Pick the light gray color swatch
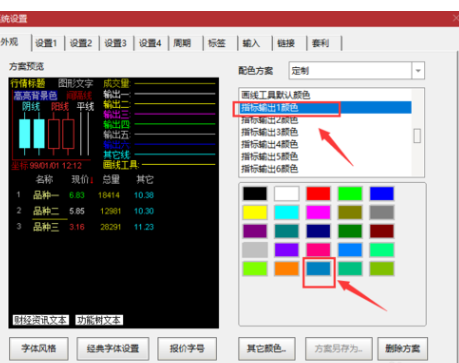Image resolution: width=459 pixels, height=363 pixels. 255,250
